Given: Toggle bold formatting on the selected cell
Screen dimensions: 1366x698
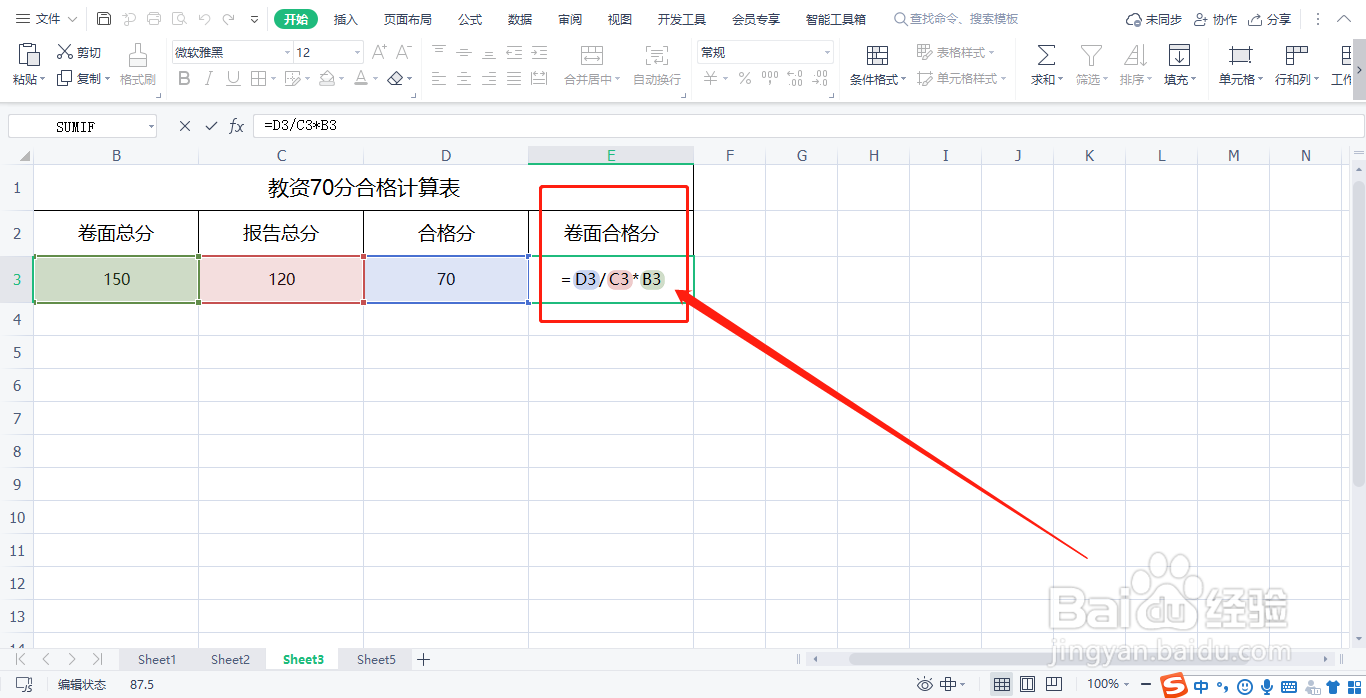Looking at the screenshot, I should (x=184, y=78).
